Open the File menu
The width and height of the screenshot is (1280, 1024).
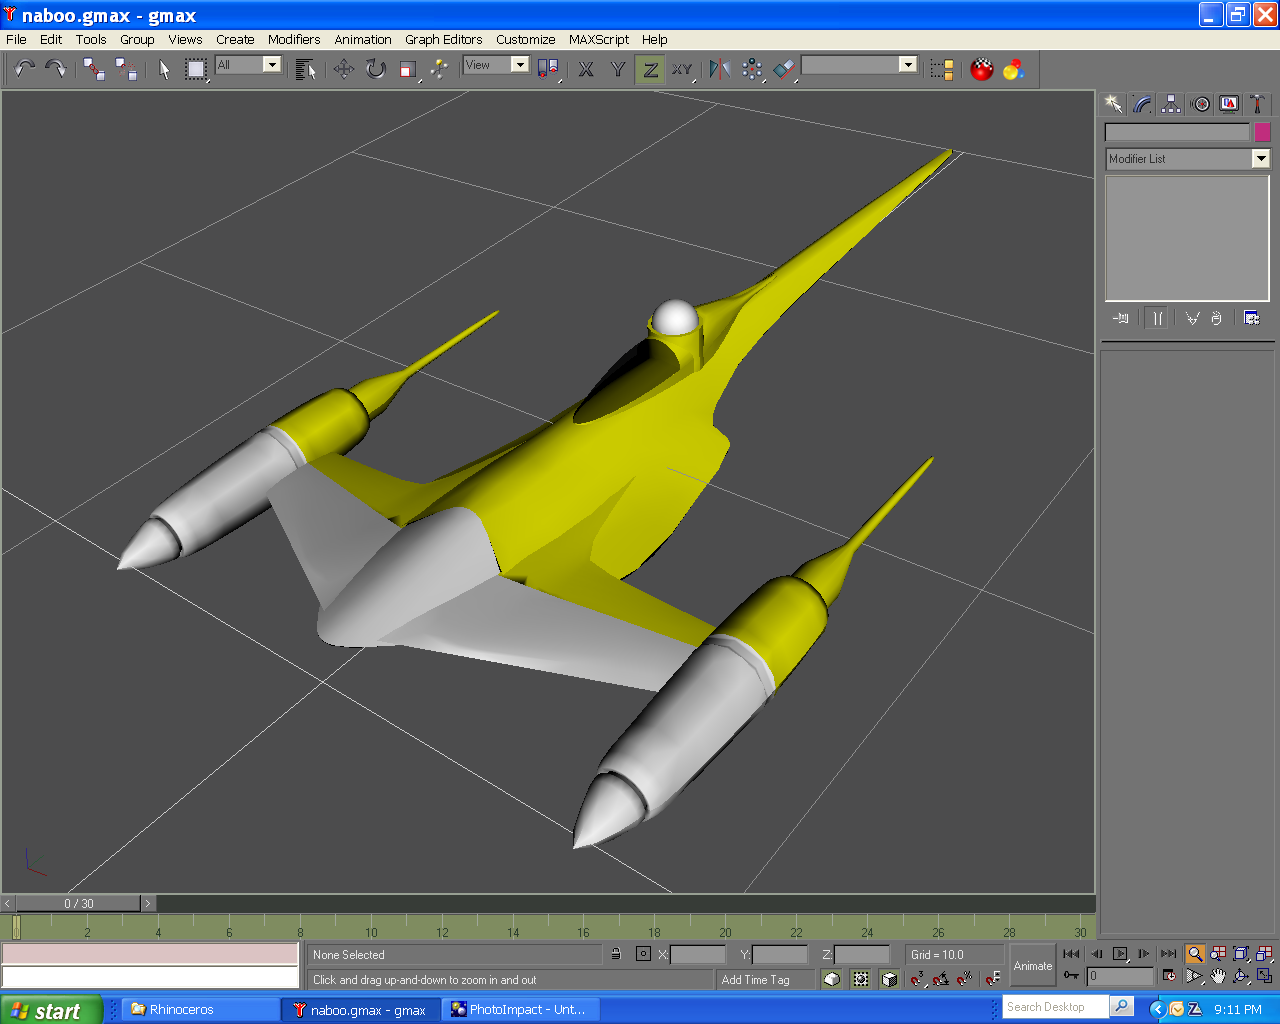pyautogui.click(x=16, y=40)
